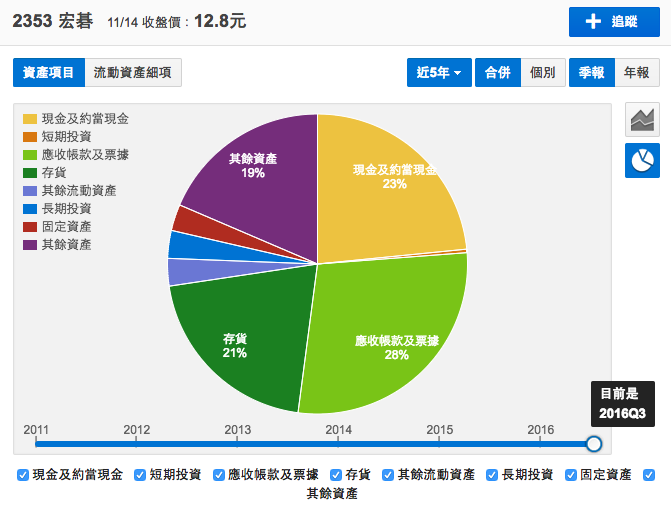Click the purple 其餘資產 legend swatch

click(x=30, y=245)
